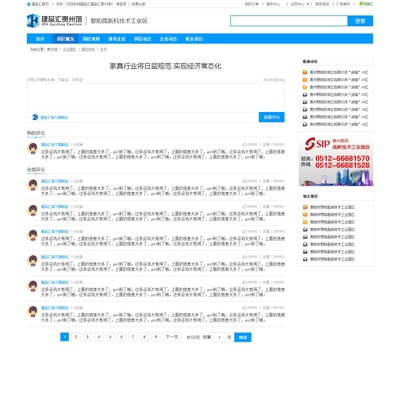This screenshot has height=400, width=400.
Task: Click the small logo icon below the comment box
Action: click(35, 117)
